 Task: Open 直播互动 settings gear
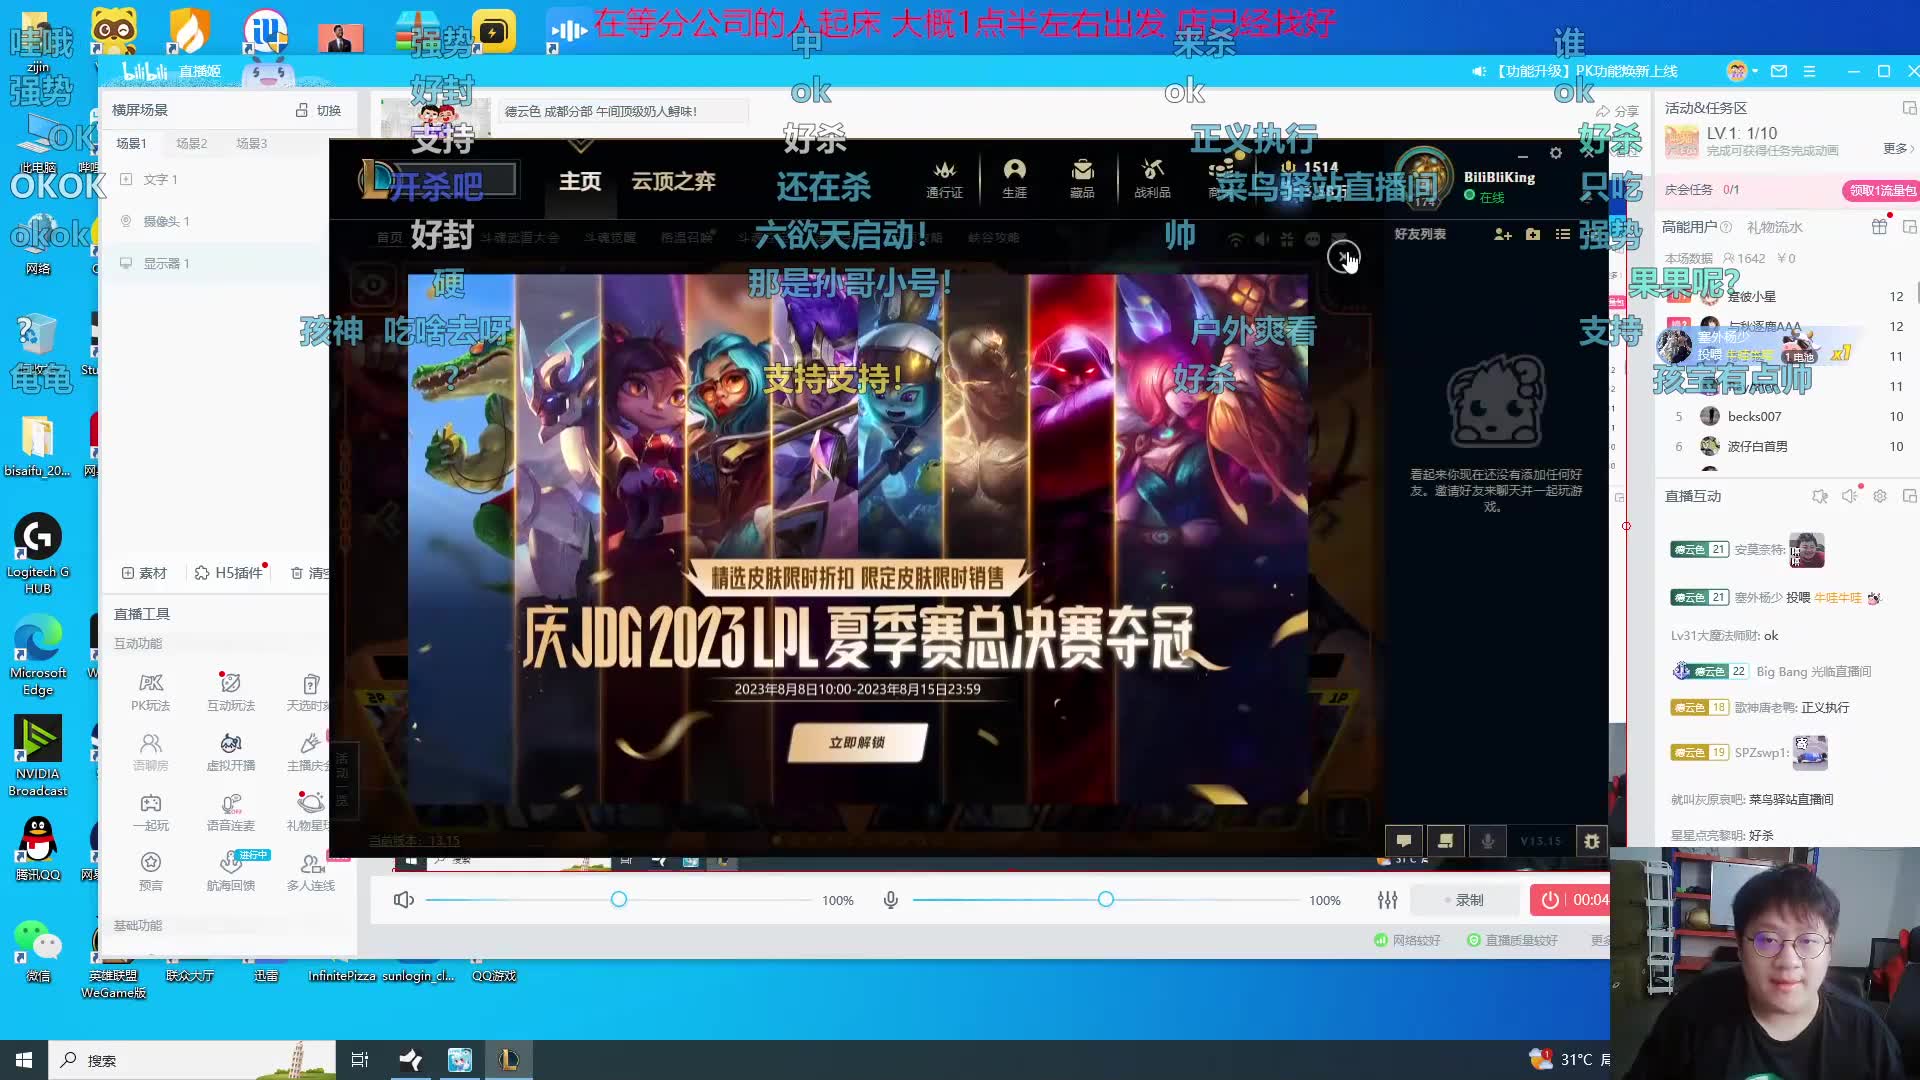pos(1880,496)
